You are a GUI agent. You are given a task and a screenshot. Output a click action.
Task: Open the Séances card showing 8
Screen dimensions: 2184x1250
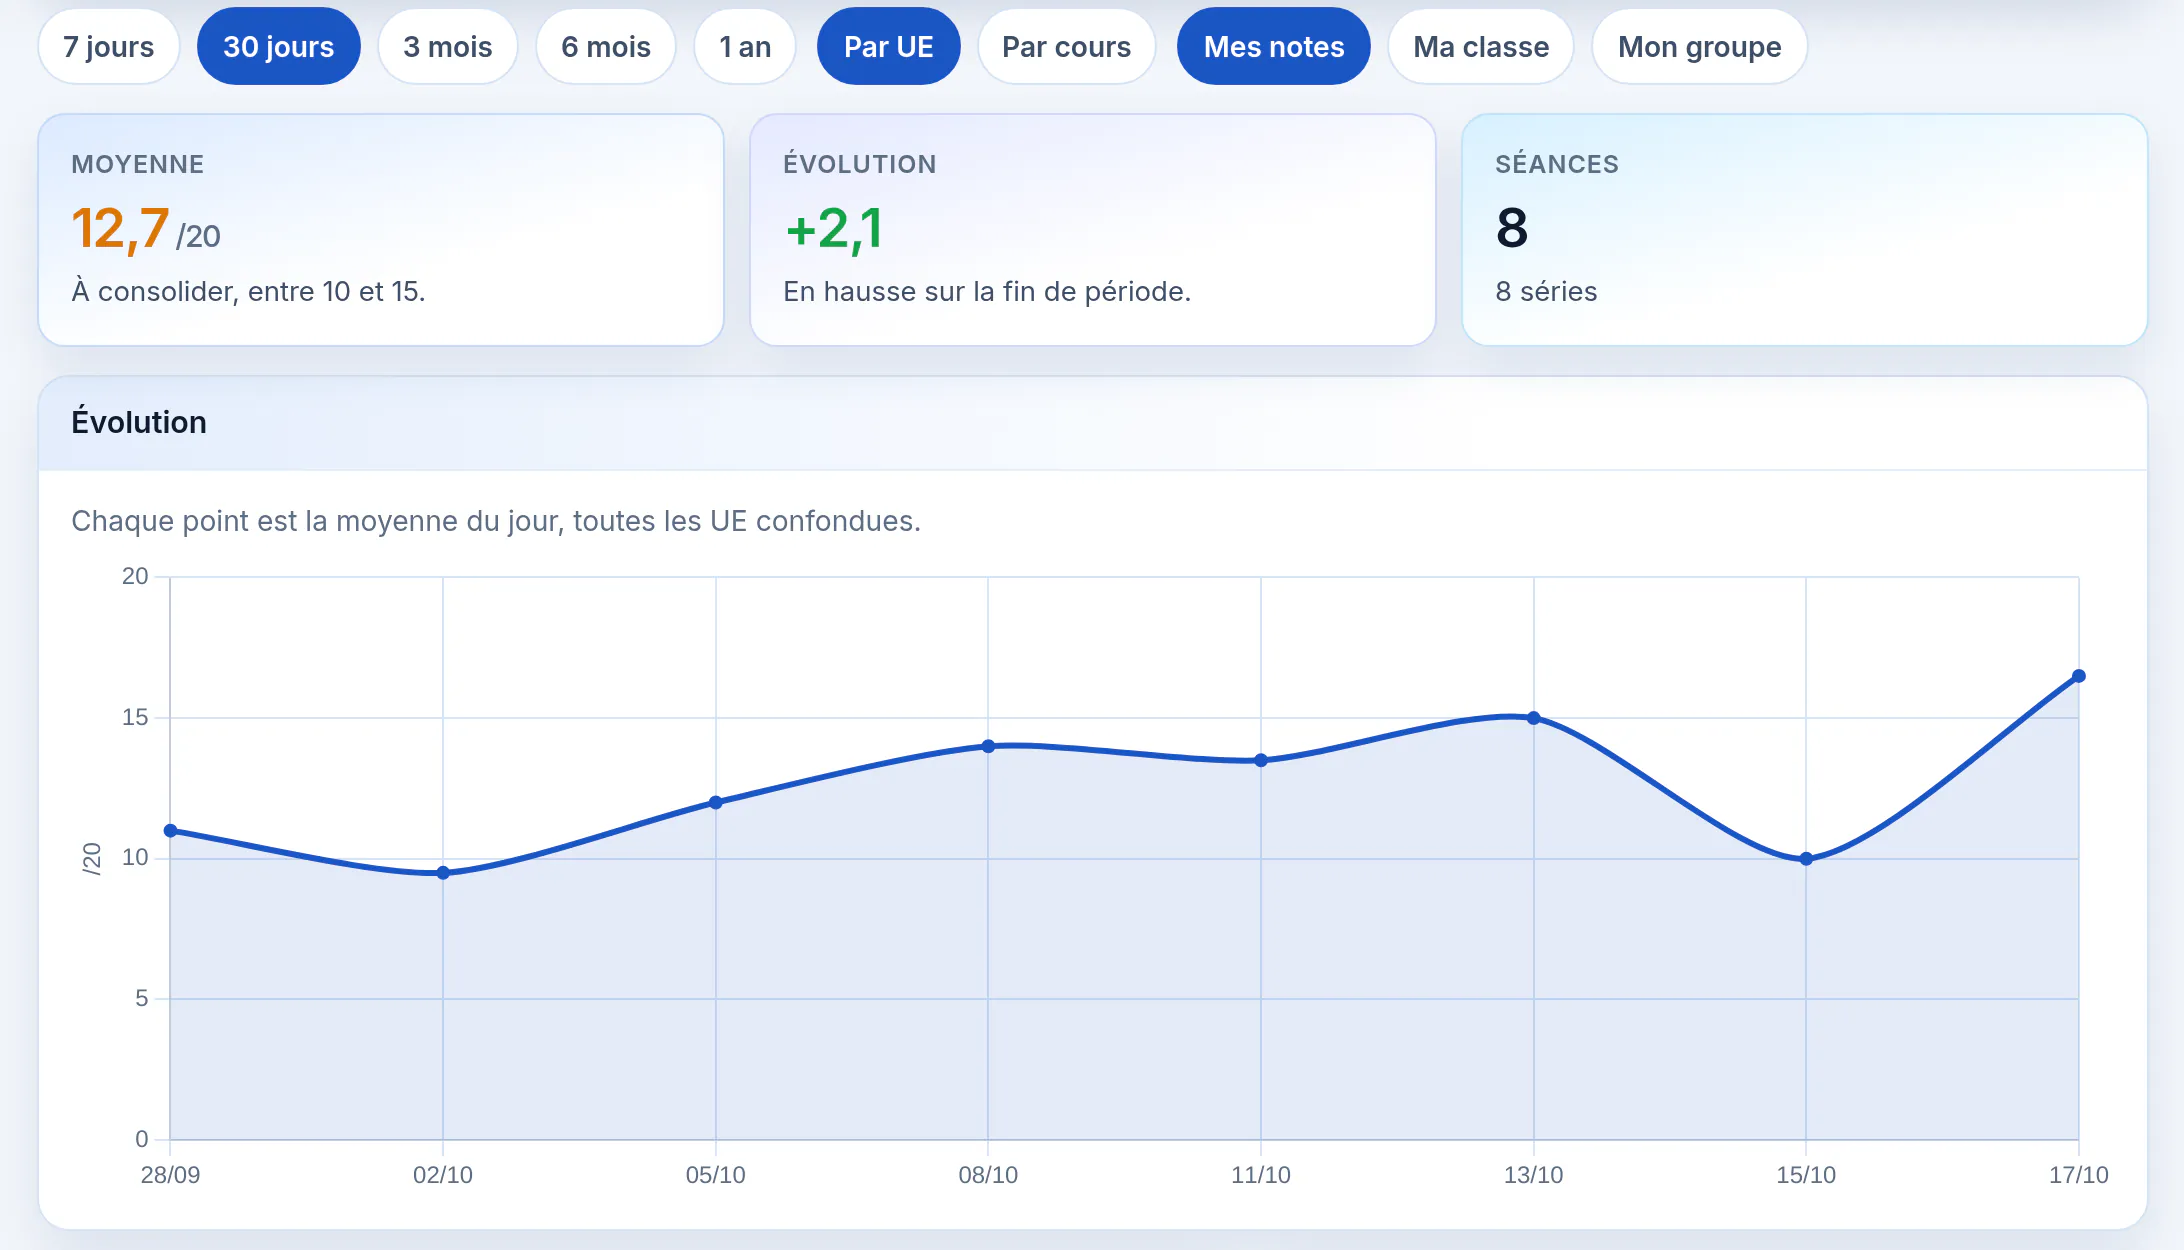pos(1805,230)
